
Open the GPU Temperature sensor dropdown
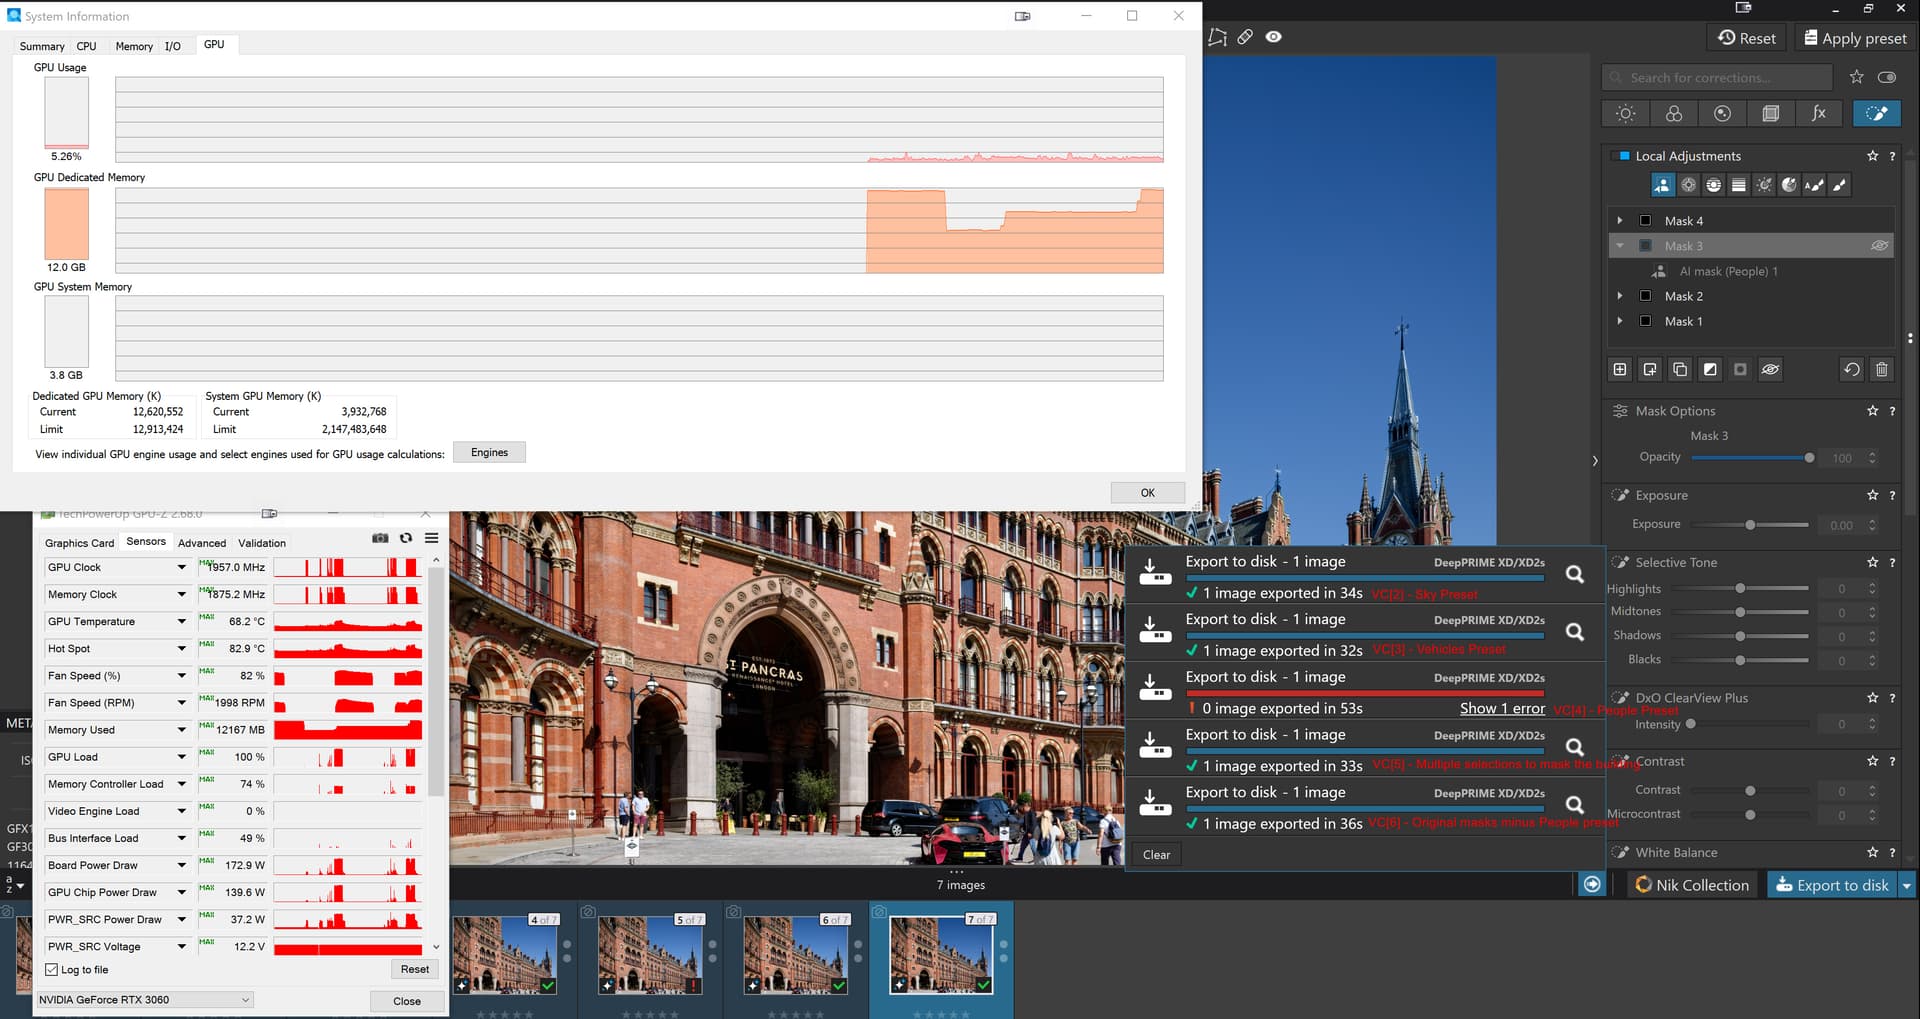click(182, 622)
